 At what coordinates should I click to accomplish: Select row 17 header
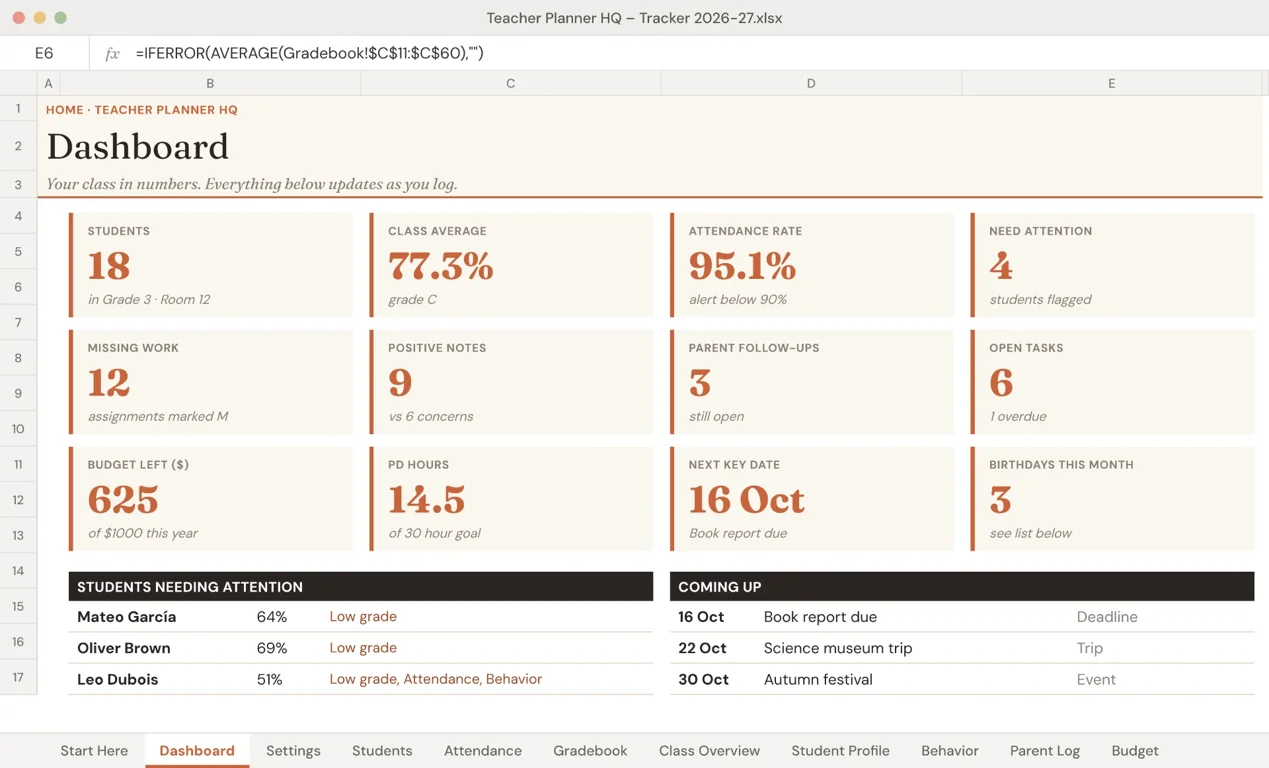(x=18, y=677)
